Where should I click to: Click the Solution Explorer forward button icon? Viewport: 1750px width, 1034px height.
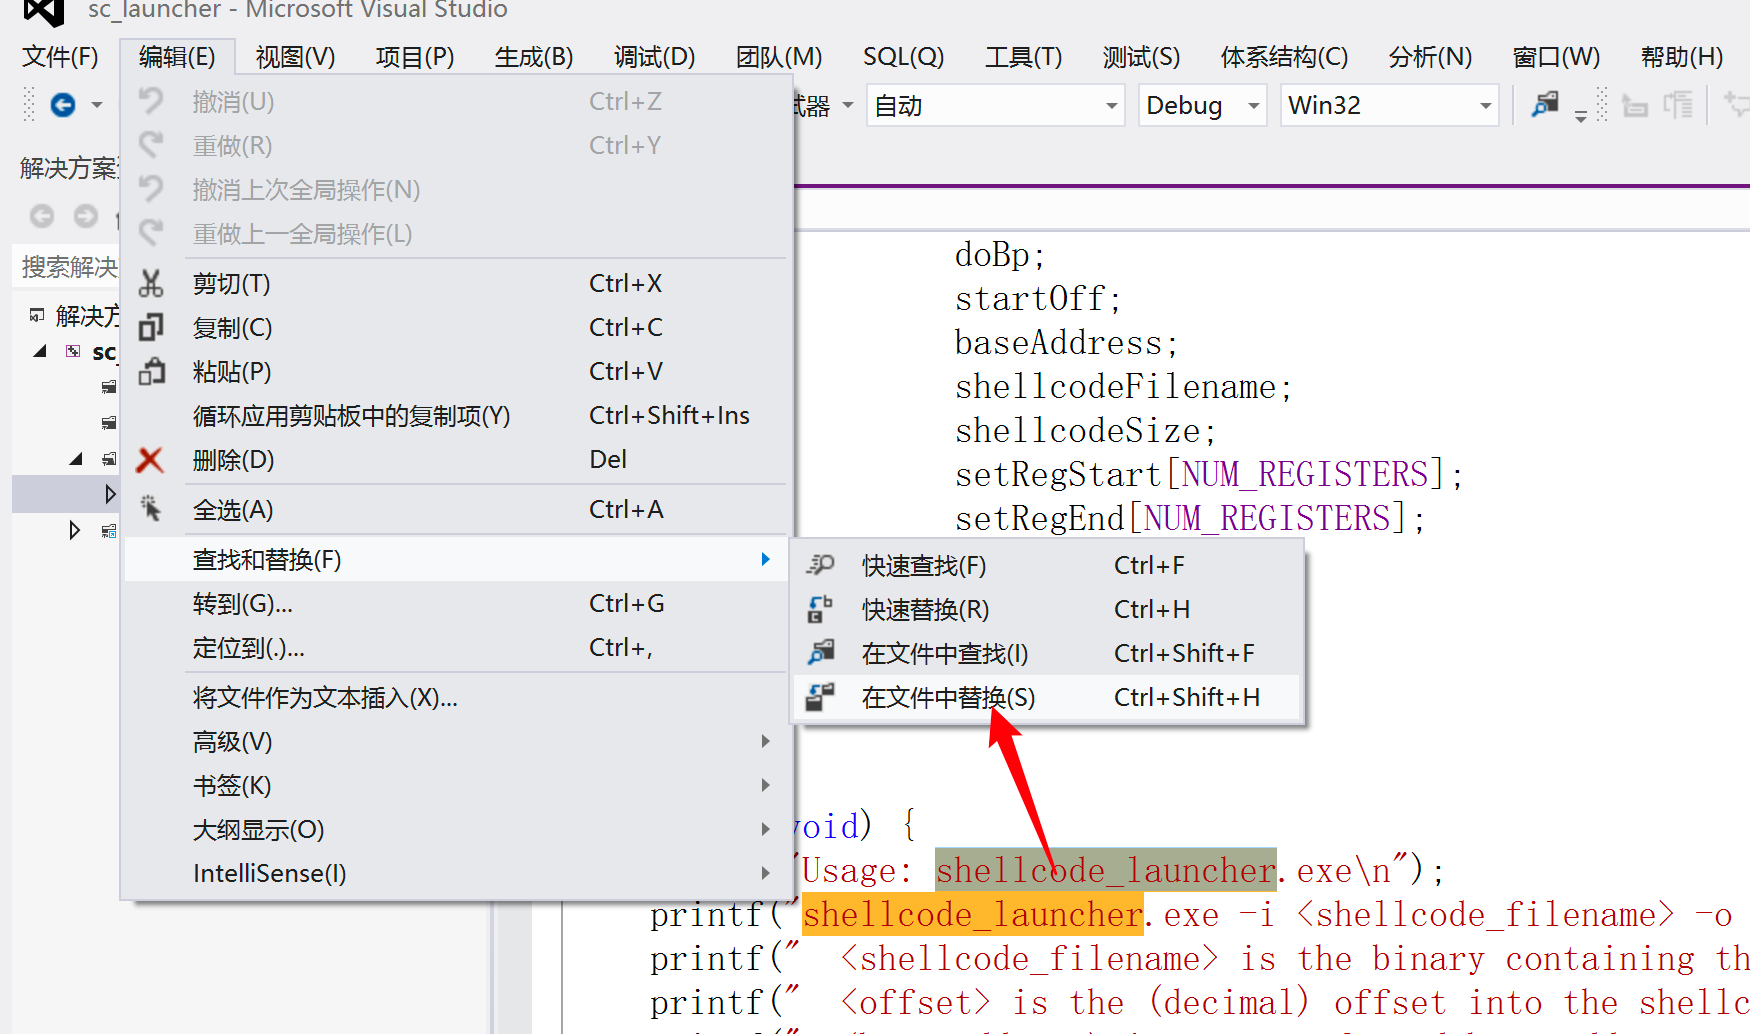(86, 216)
